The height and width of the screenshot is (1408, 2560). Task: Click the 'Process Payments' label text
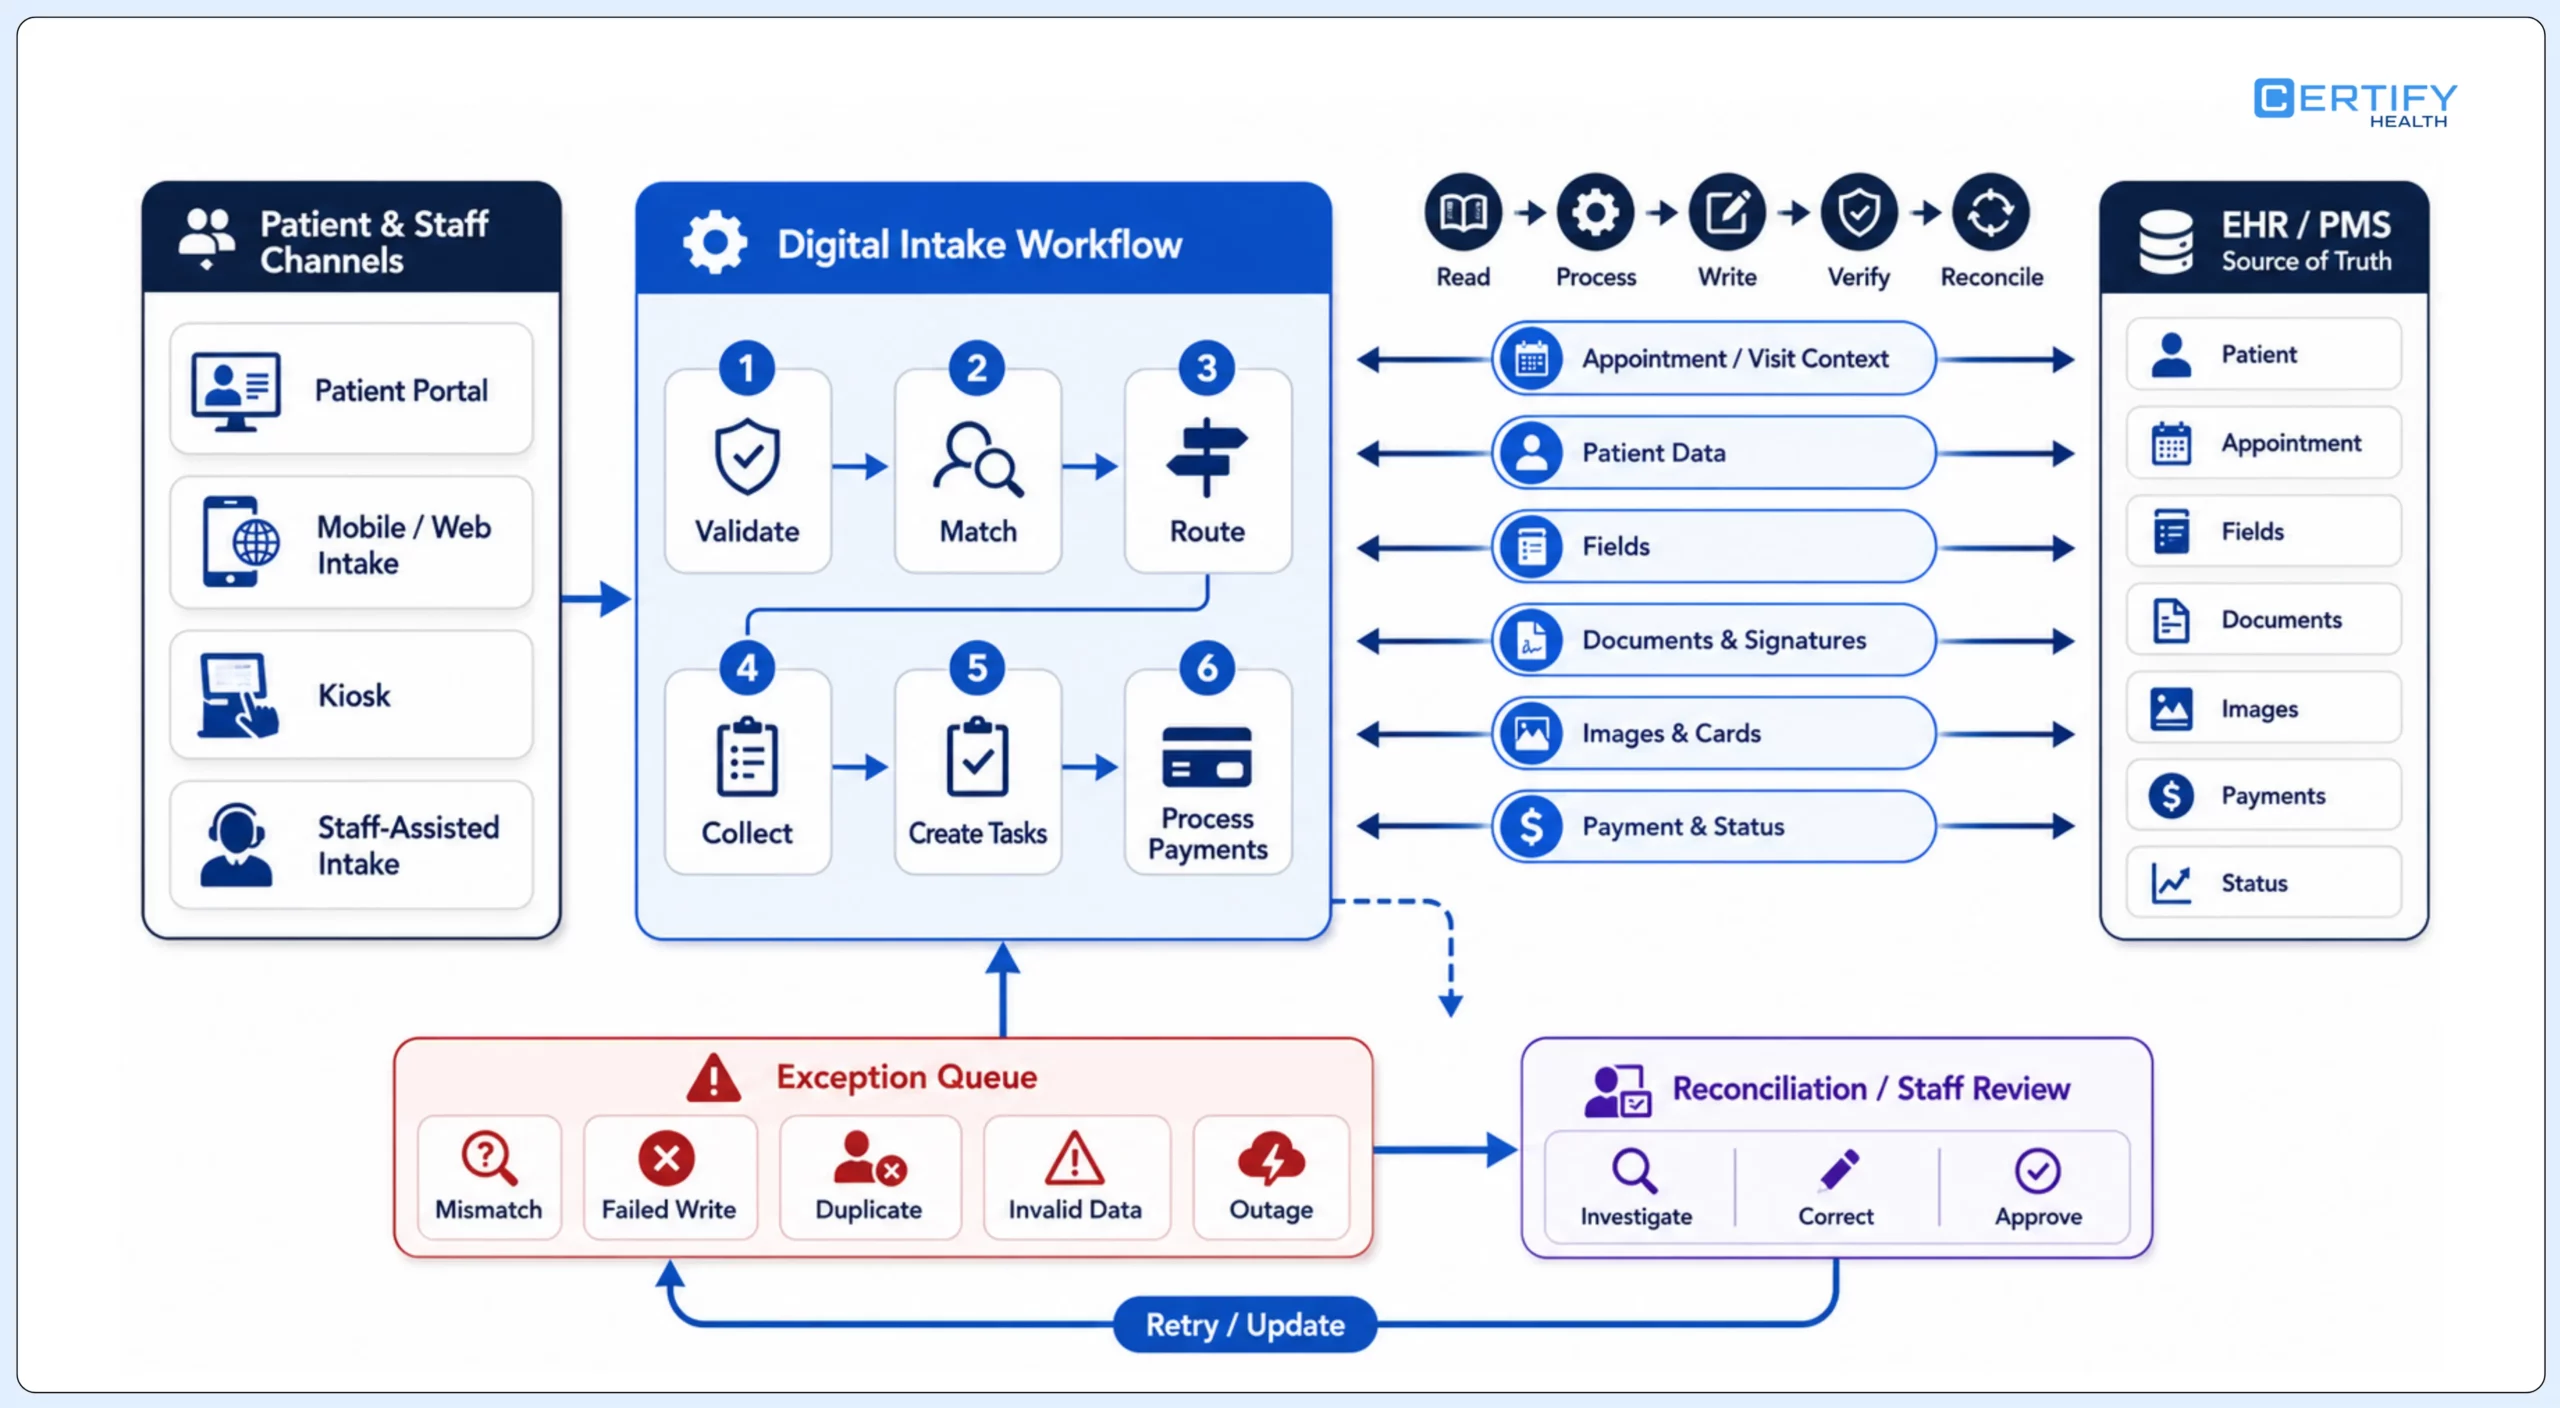1207,834
